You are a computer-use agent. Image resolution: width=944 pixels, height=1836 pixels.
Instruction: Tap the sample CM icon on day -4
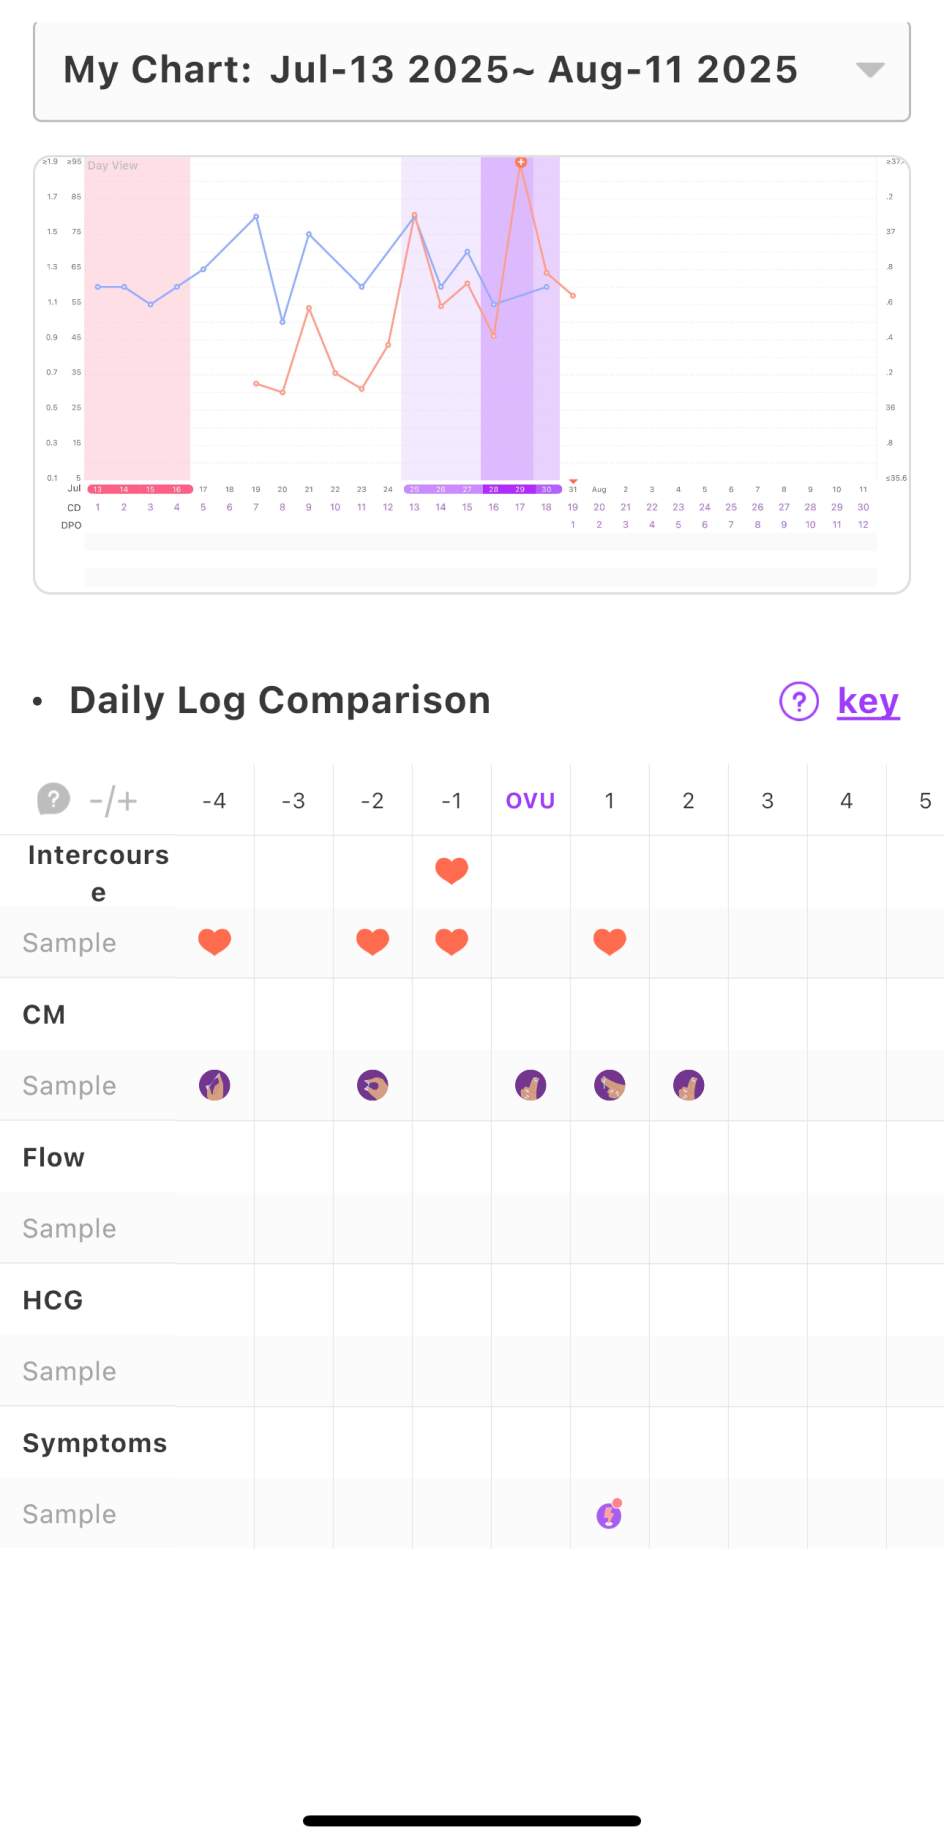click(215, 1085)
